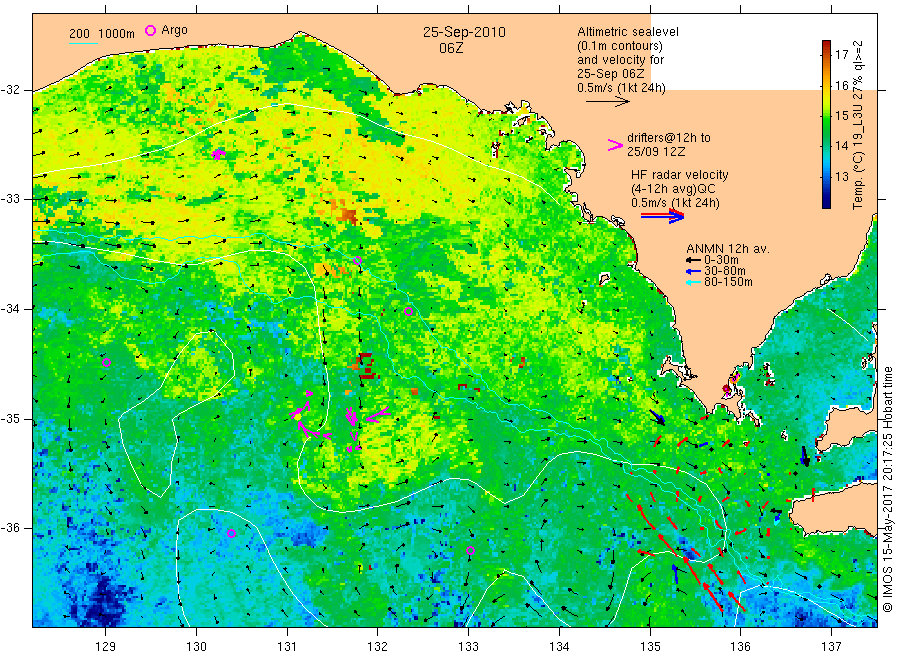Select the Argo float marker near 129°E, 34.5°S

(x=106, y=362)
